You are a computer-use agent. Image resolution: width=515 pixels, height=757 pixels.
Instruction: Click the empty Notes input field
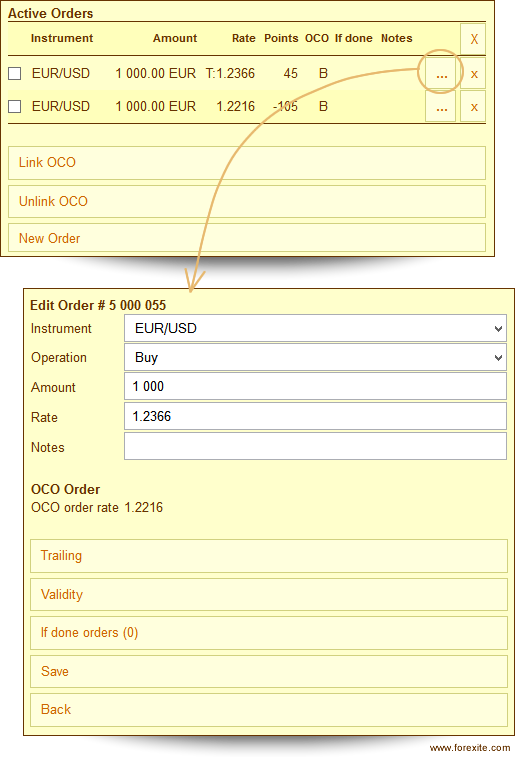coord(315,446)
